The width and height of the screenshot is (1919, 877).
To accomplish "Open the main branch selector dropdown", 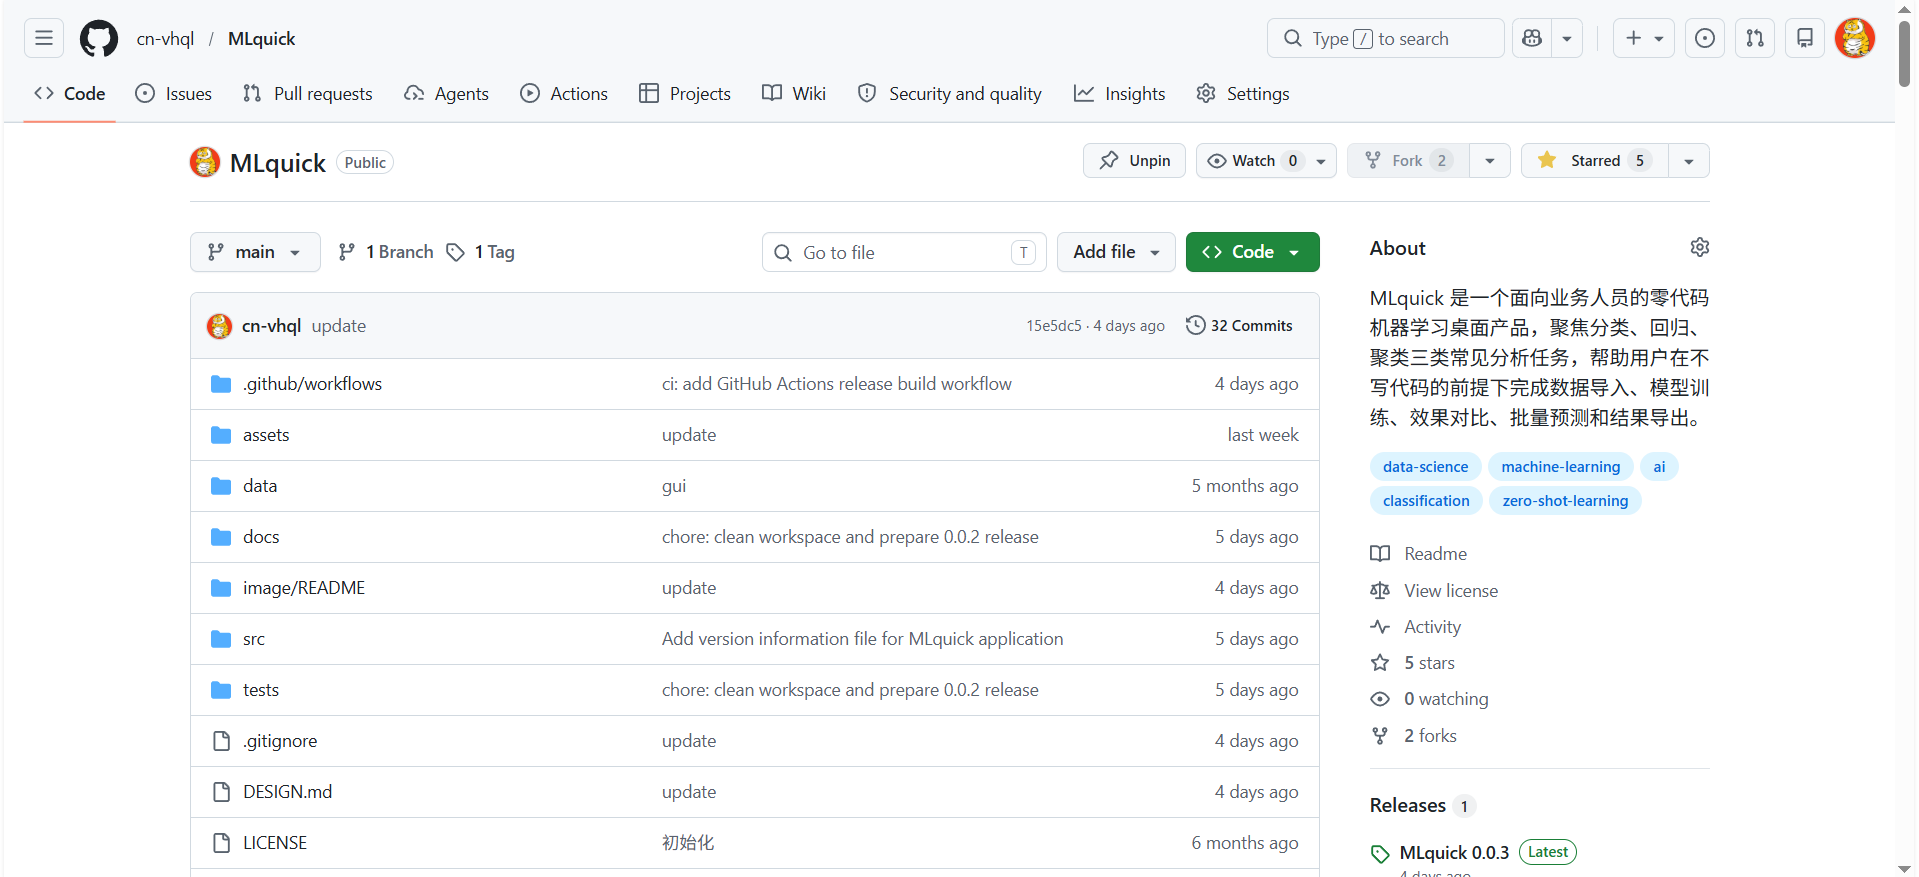I will [255, 252].
